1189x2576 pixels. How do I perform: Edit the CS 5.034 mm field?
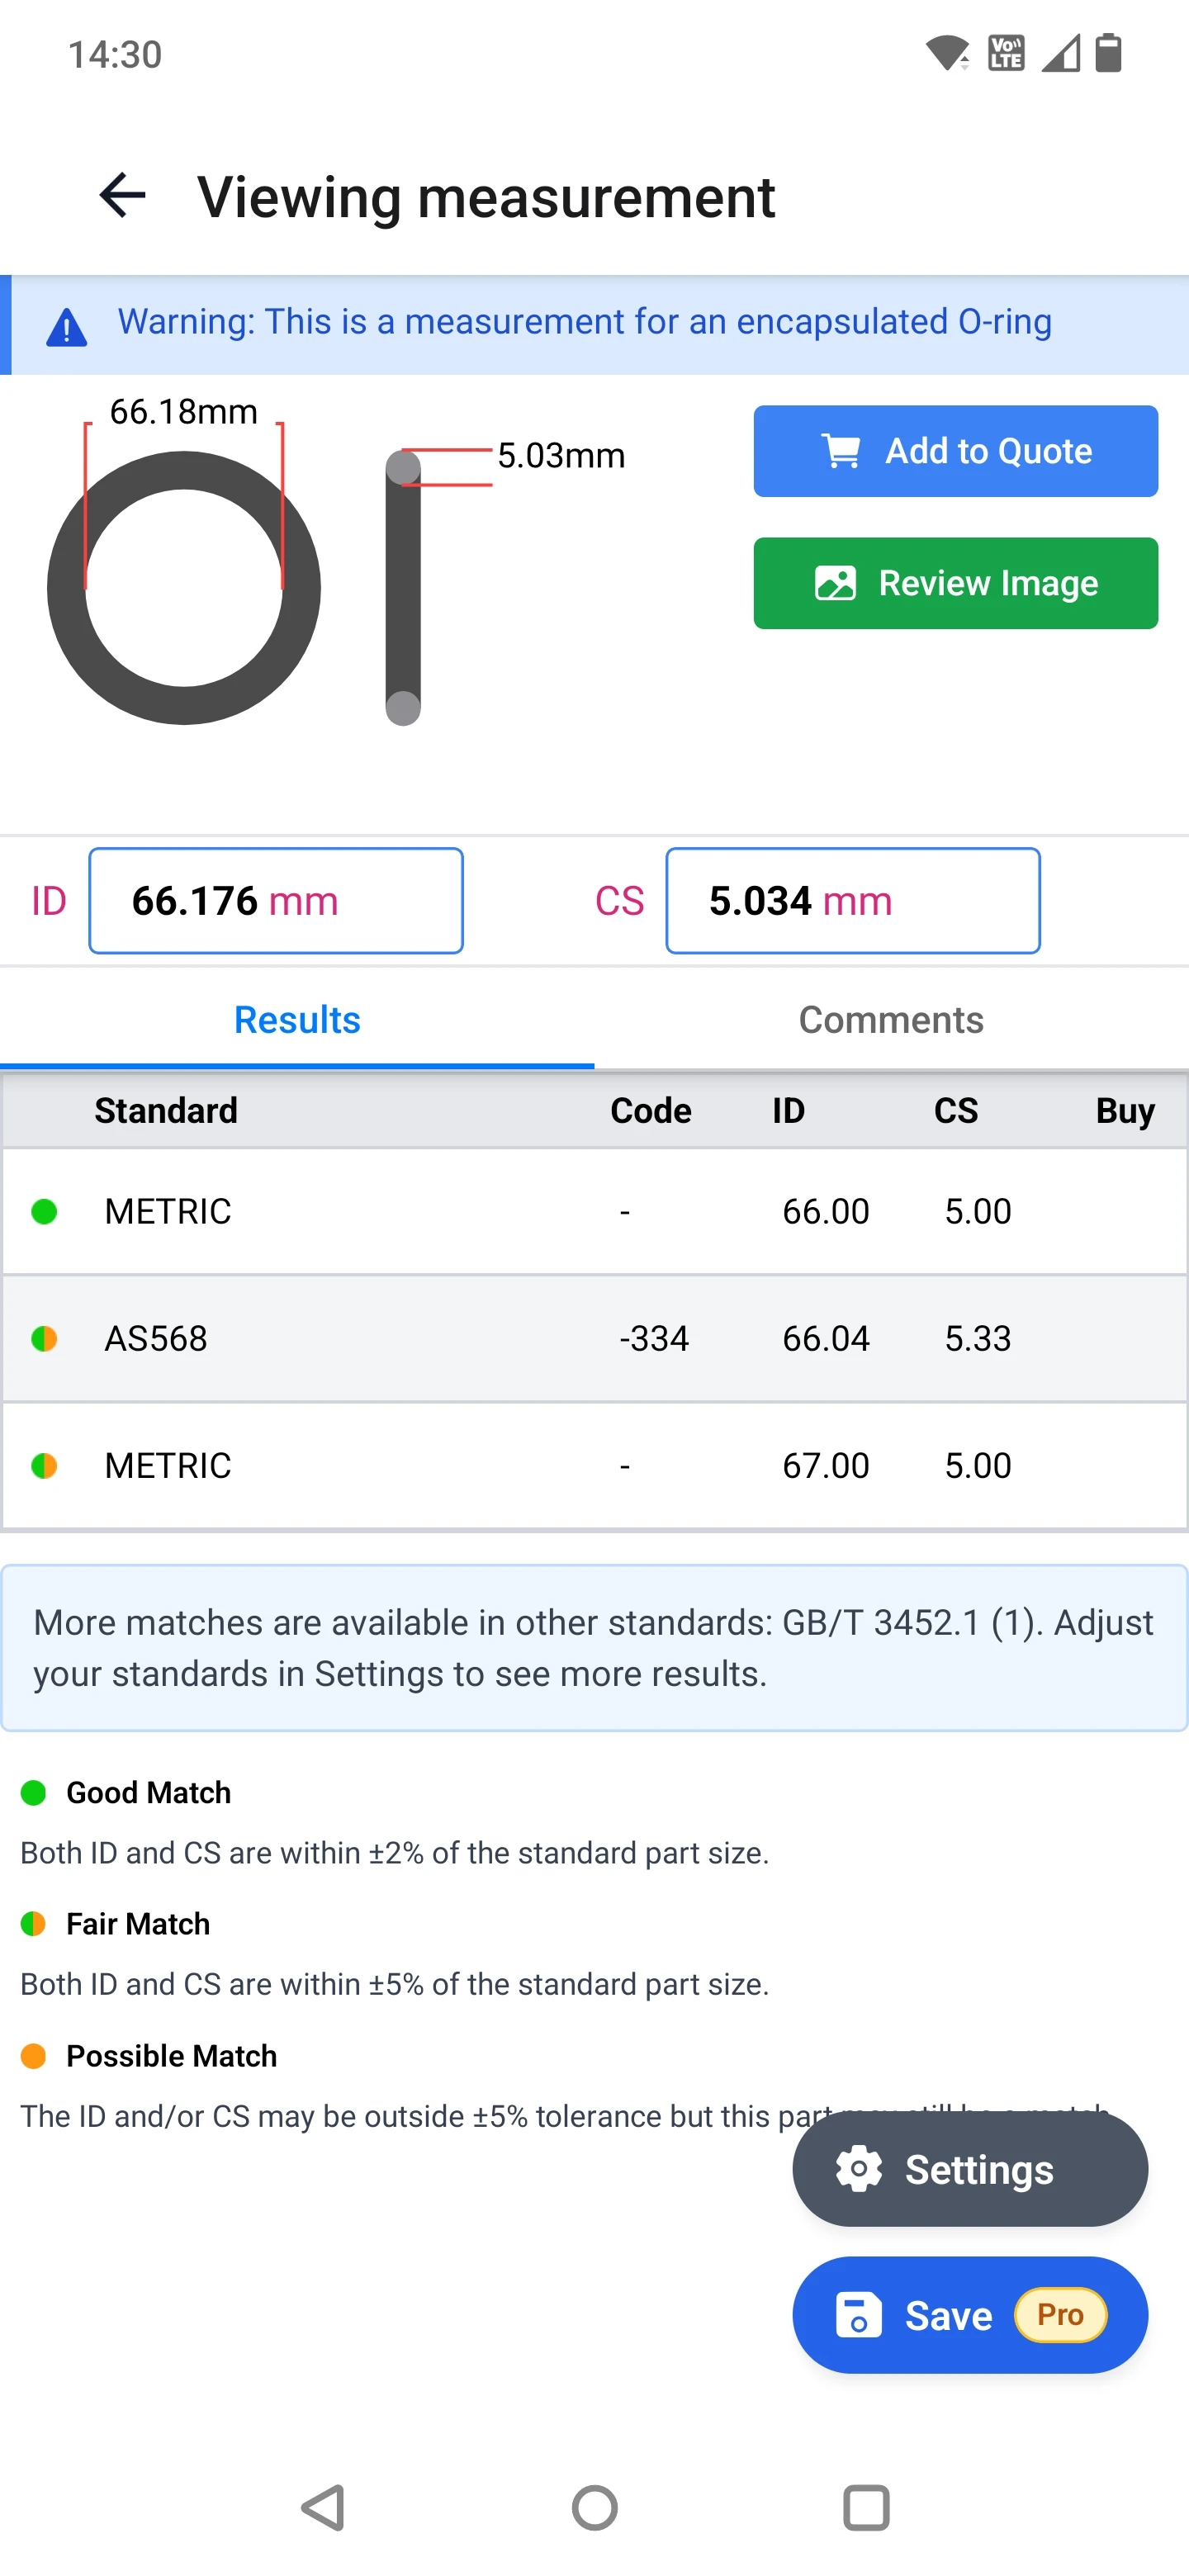tap(853, 901)
